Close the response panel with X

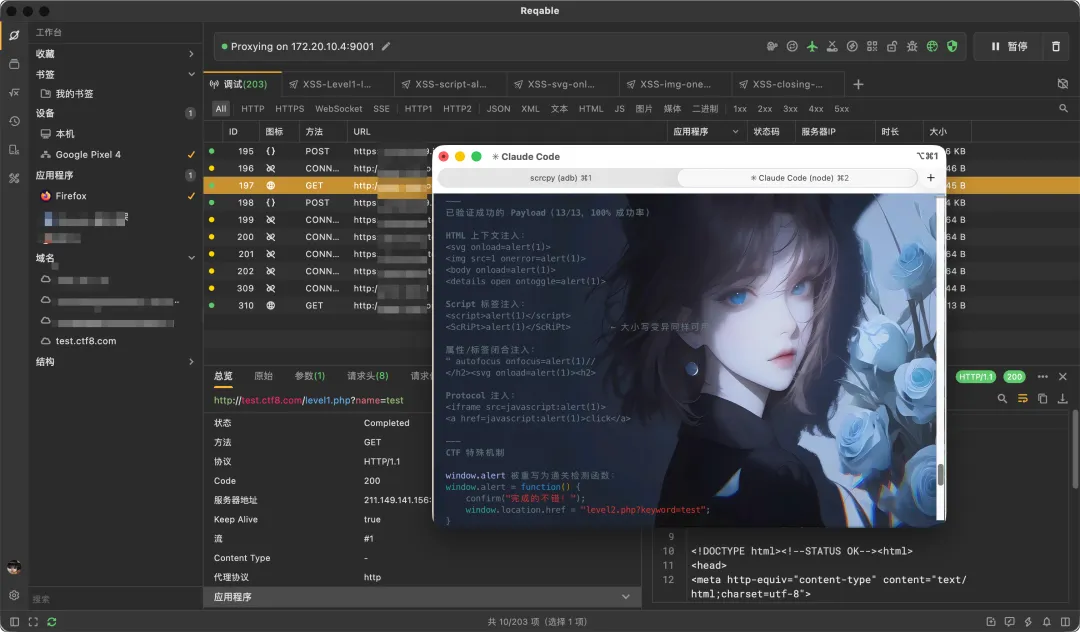click(1063, 377)
